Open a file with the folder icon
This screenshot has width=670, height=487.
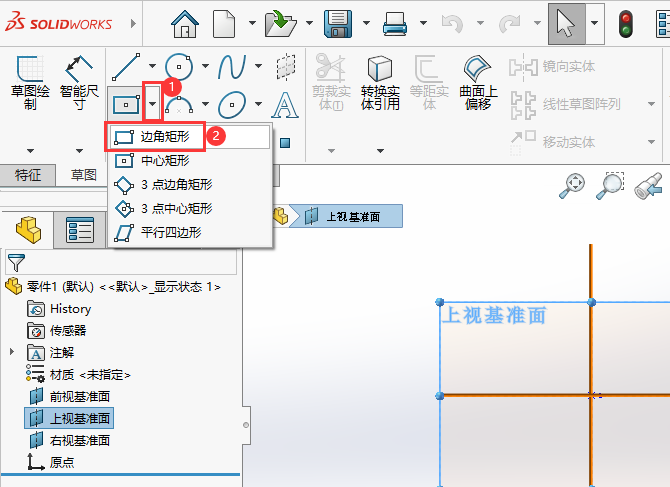(281, 23)
